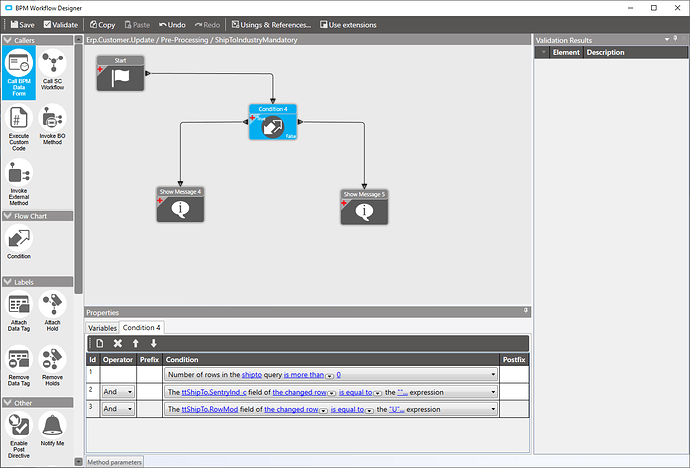Image resolution: width=690 pixels, height=468 pixels.
Task: Click 'is equal to' link in row 3
Action: (348, 409)
